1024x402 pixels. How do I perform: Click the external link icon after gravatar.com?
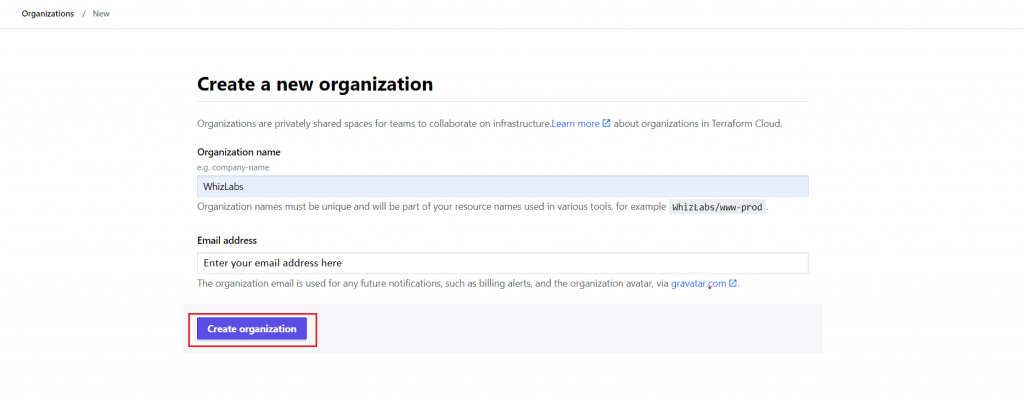733,284
